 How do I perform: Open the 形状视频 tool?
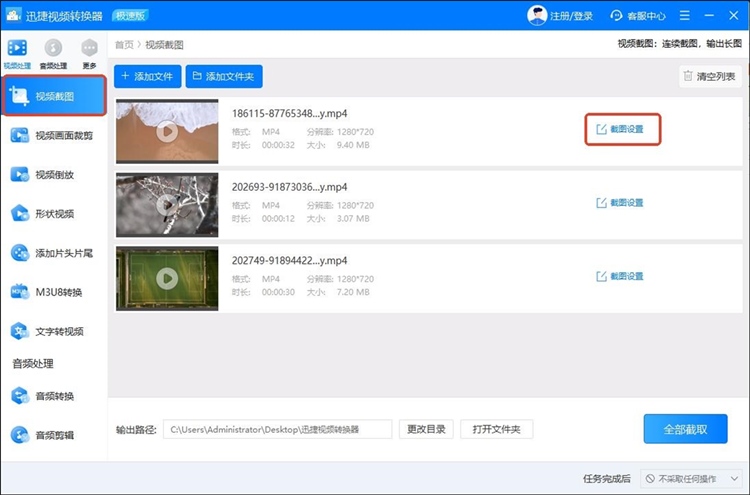tap(54, 214)
